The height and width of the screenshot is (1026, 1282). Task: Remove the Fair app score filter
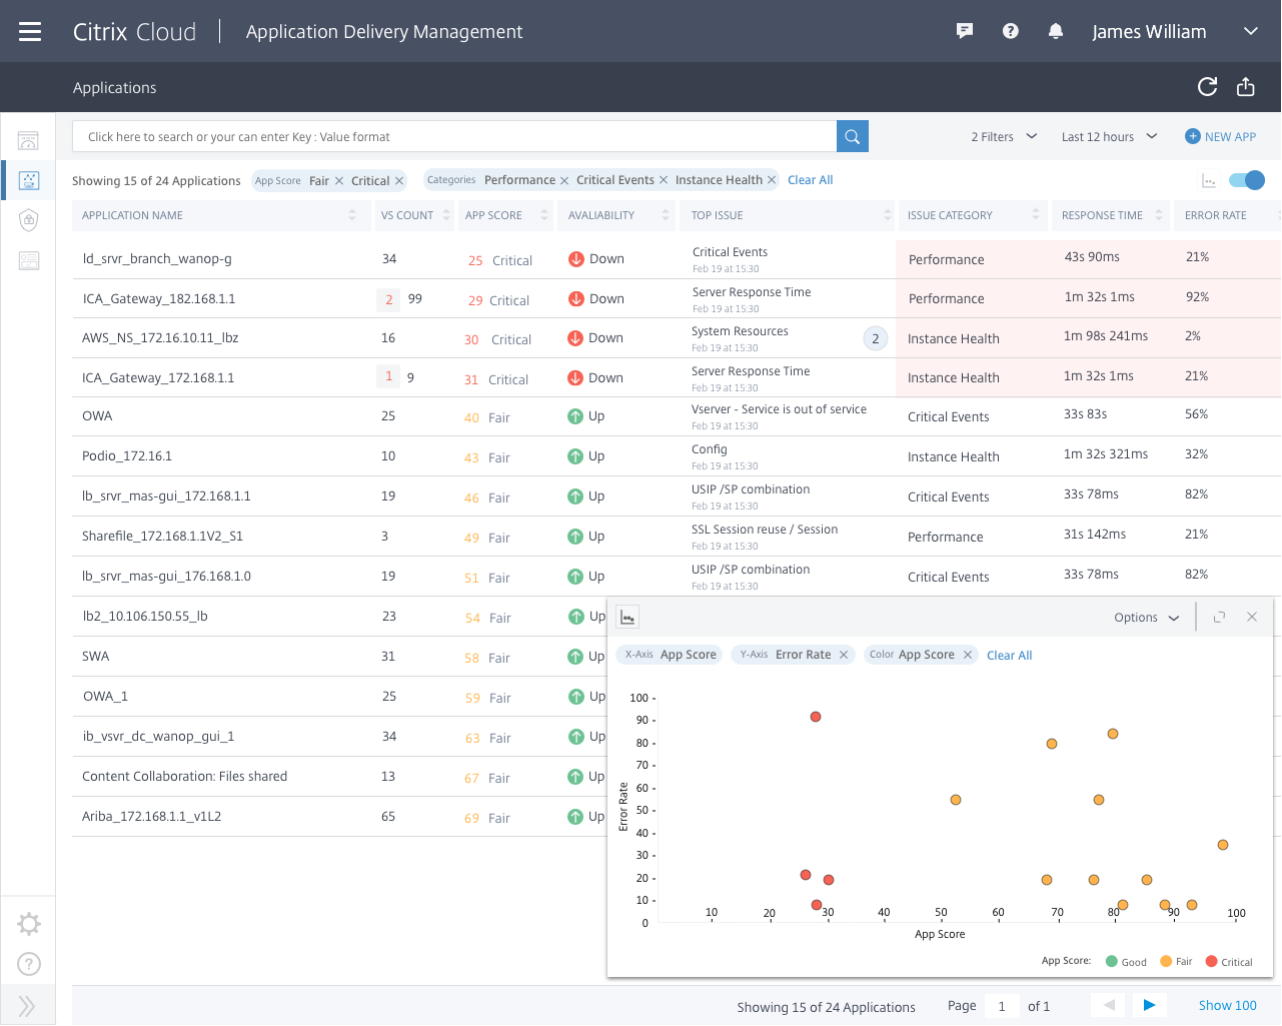(x=339, y=181)
